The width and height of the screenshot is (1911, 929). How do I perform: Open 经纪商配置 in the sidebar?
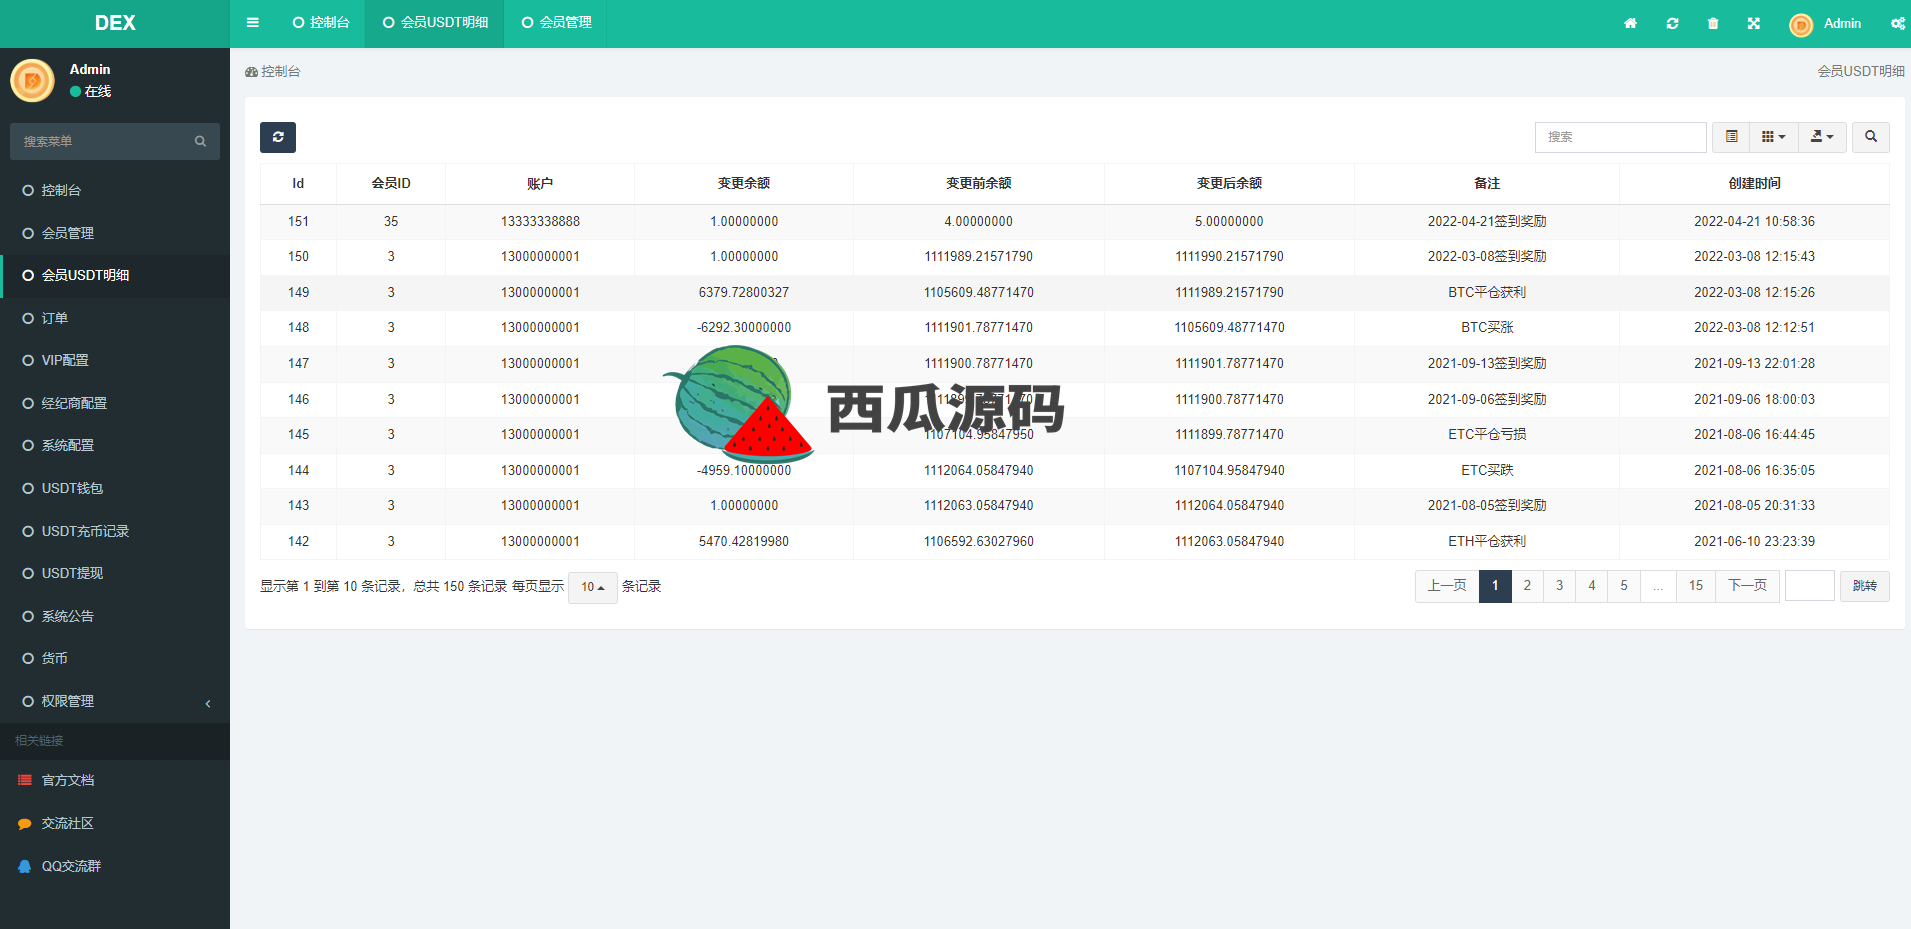coord(115,403)
